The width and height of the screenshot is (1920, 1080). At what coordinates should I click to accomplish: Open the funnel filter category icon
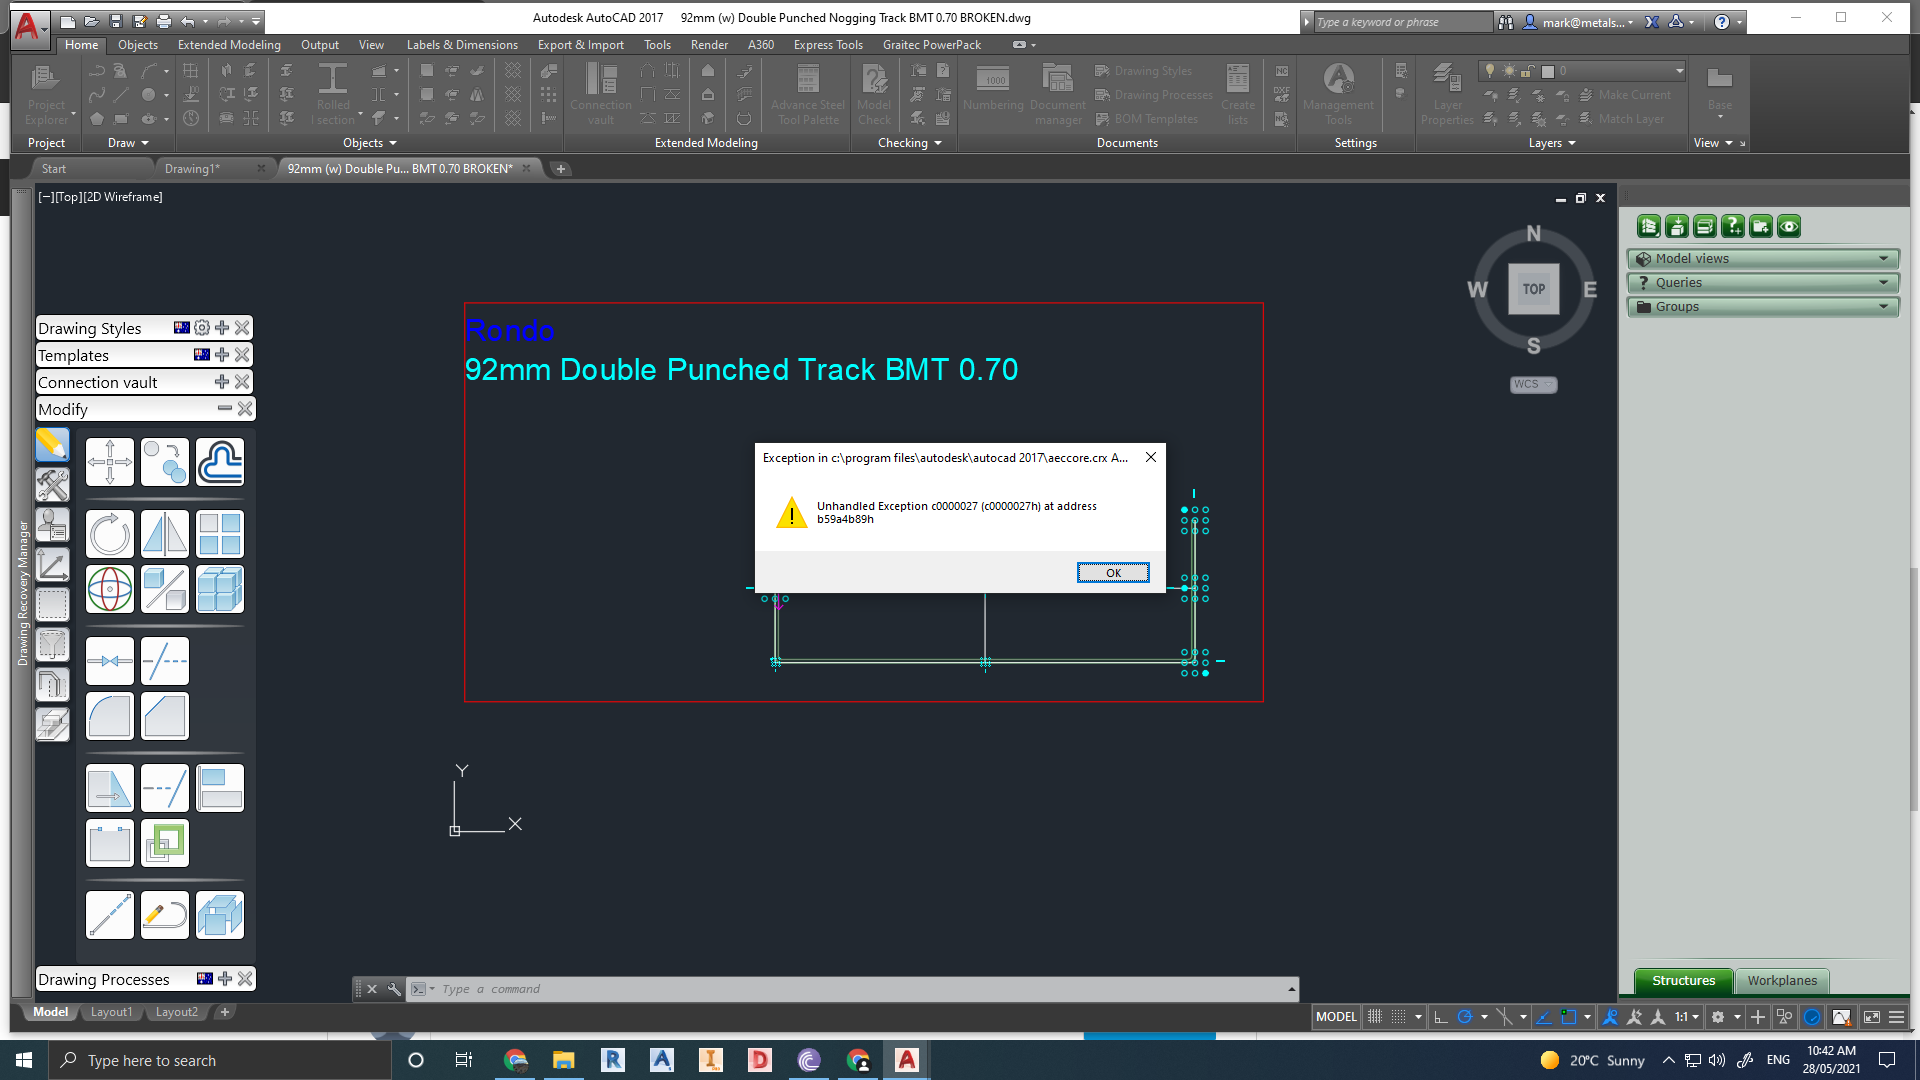coord(53,645)
